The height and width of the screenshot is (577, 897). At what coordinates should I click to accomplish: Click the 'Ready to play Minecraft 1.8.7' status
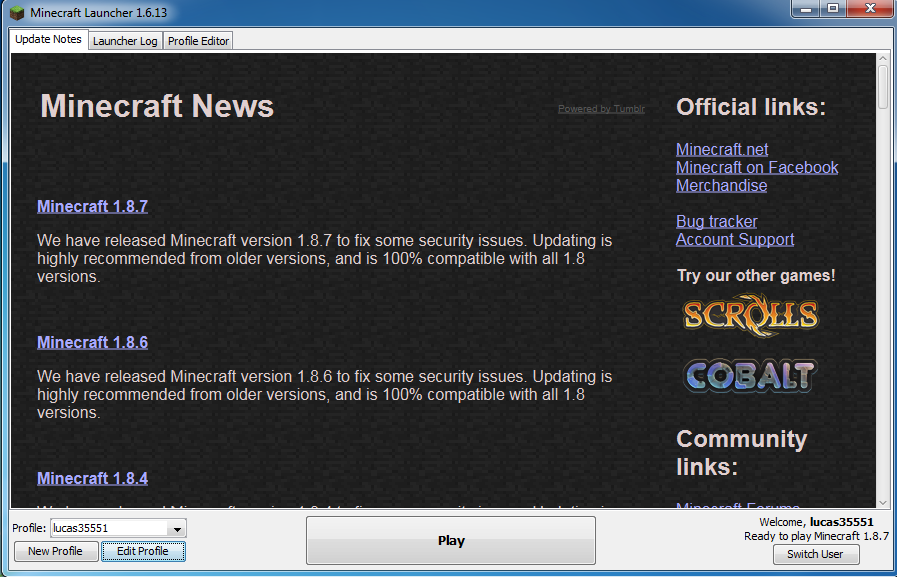tap(816, 536)
